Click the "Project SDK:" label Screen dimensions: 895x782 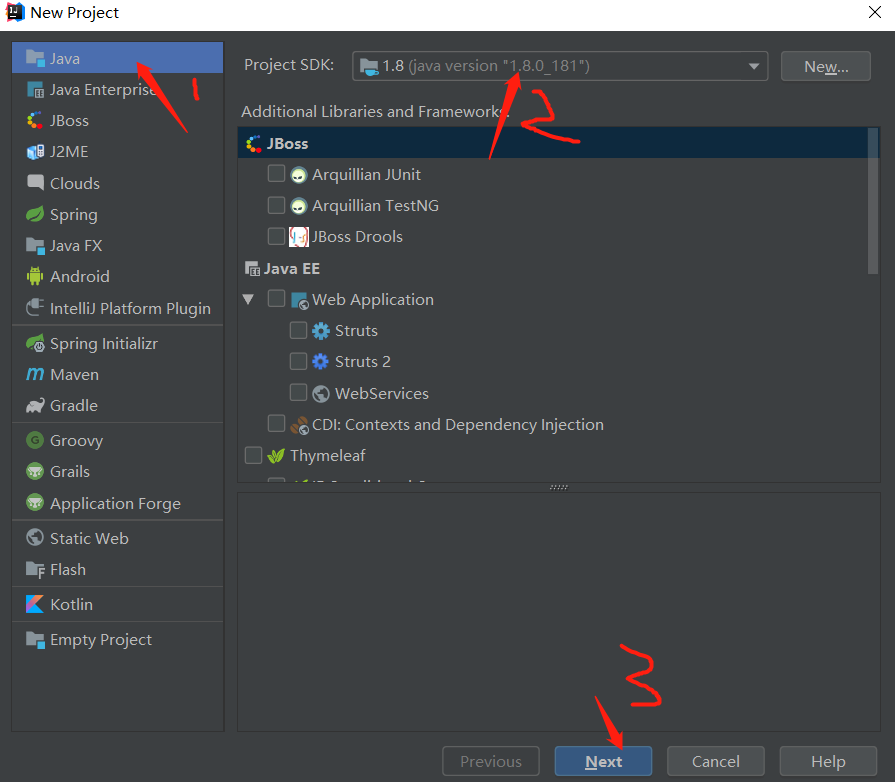pos(289,65)
